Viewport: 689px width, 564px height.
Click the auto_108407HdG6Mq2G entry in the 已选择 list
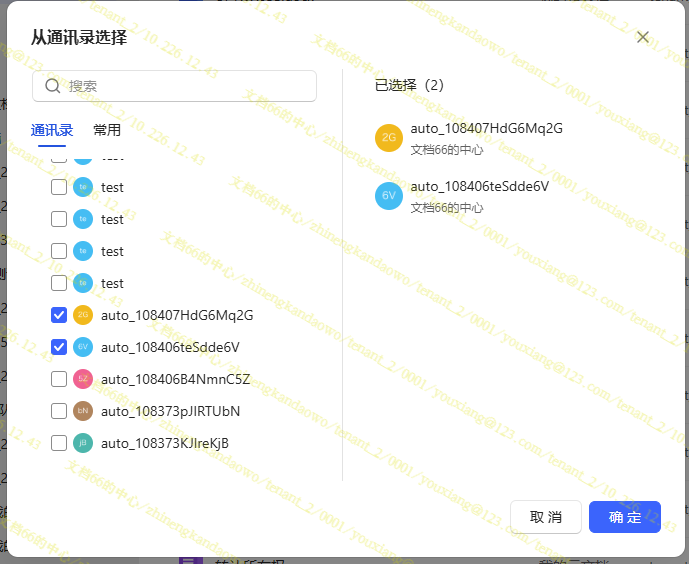click(486, 128)
